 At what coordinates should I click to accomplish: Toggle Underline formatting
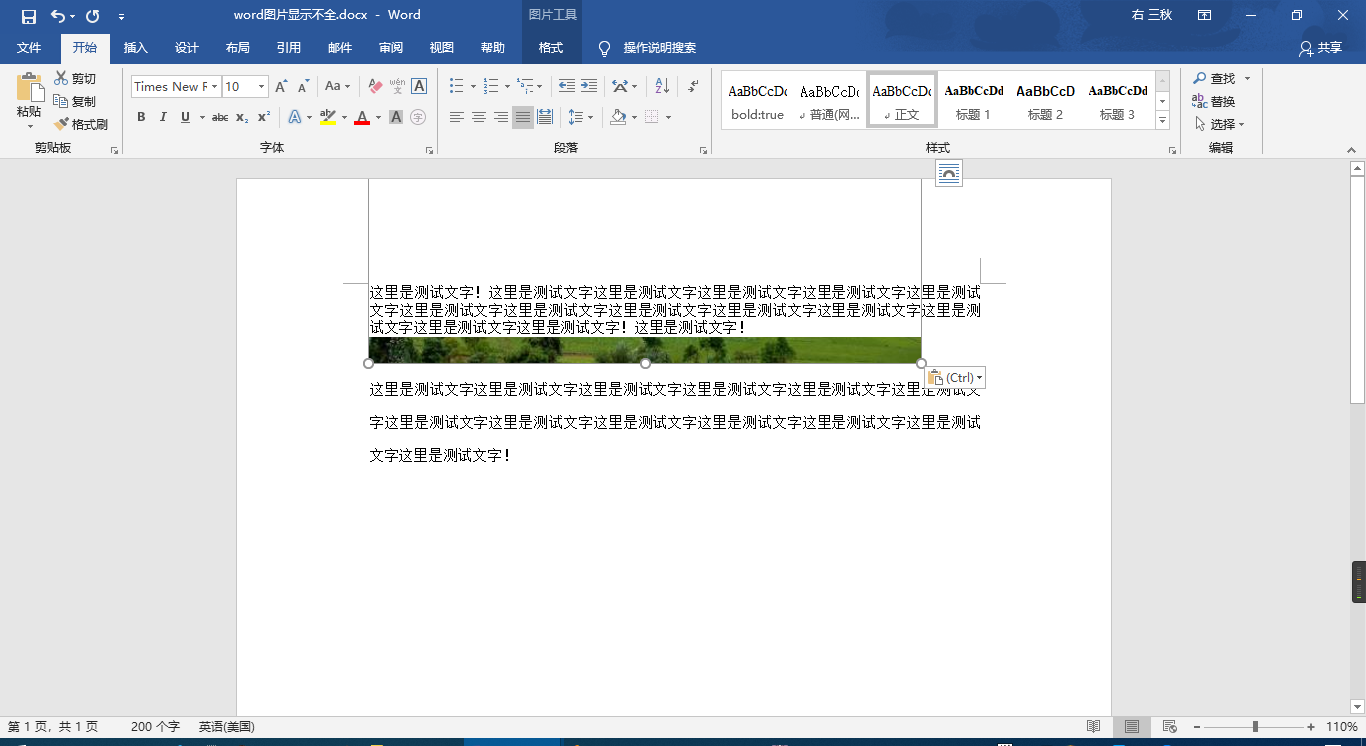[x=185, y=117]
